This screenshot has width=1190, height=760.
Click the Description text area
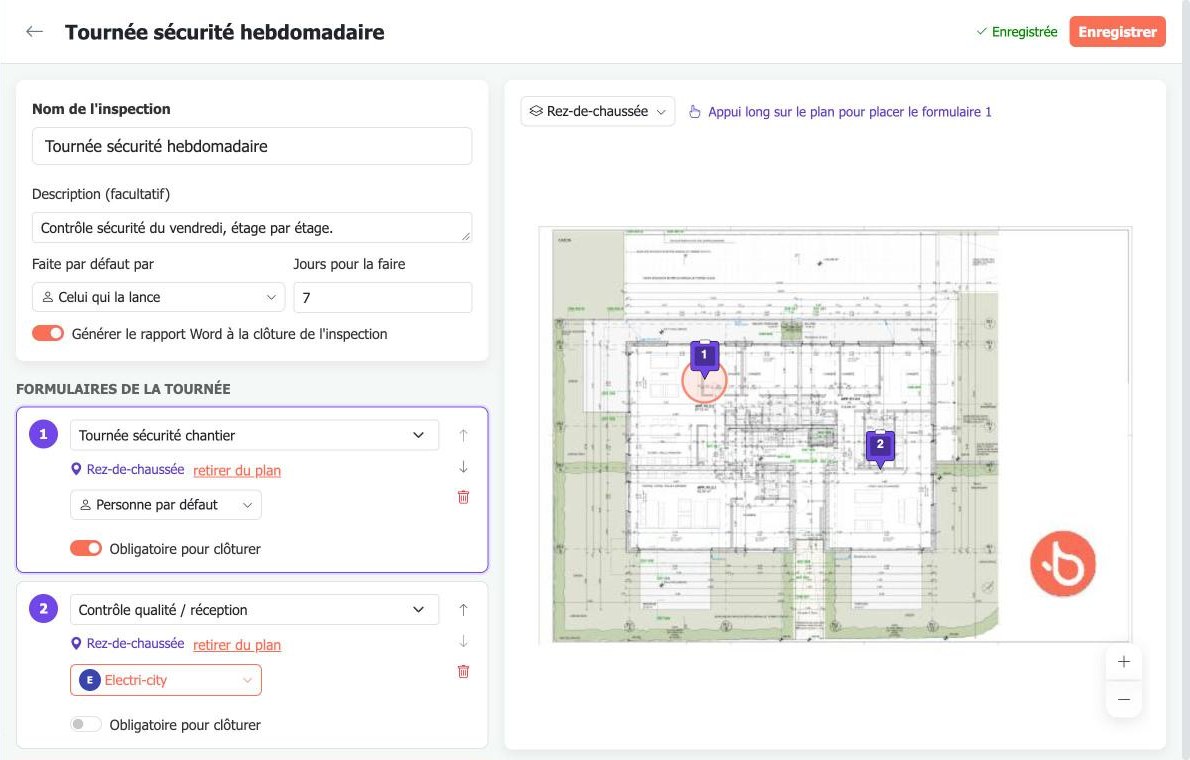(x=252, y=228)
